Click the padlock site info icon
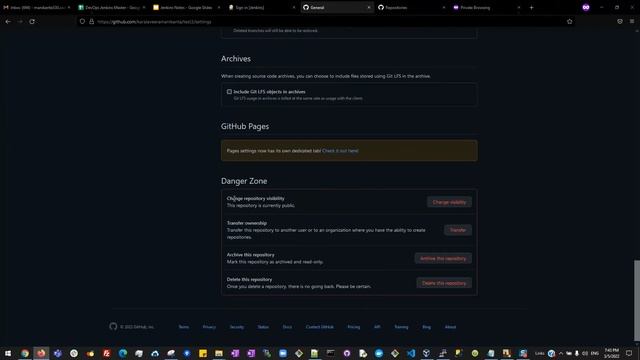The width and height of the screenshot is (640, 360). point(91,22)
